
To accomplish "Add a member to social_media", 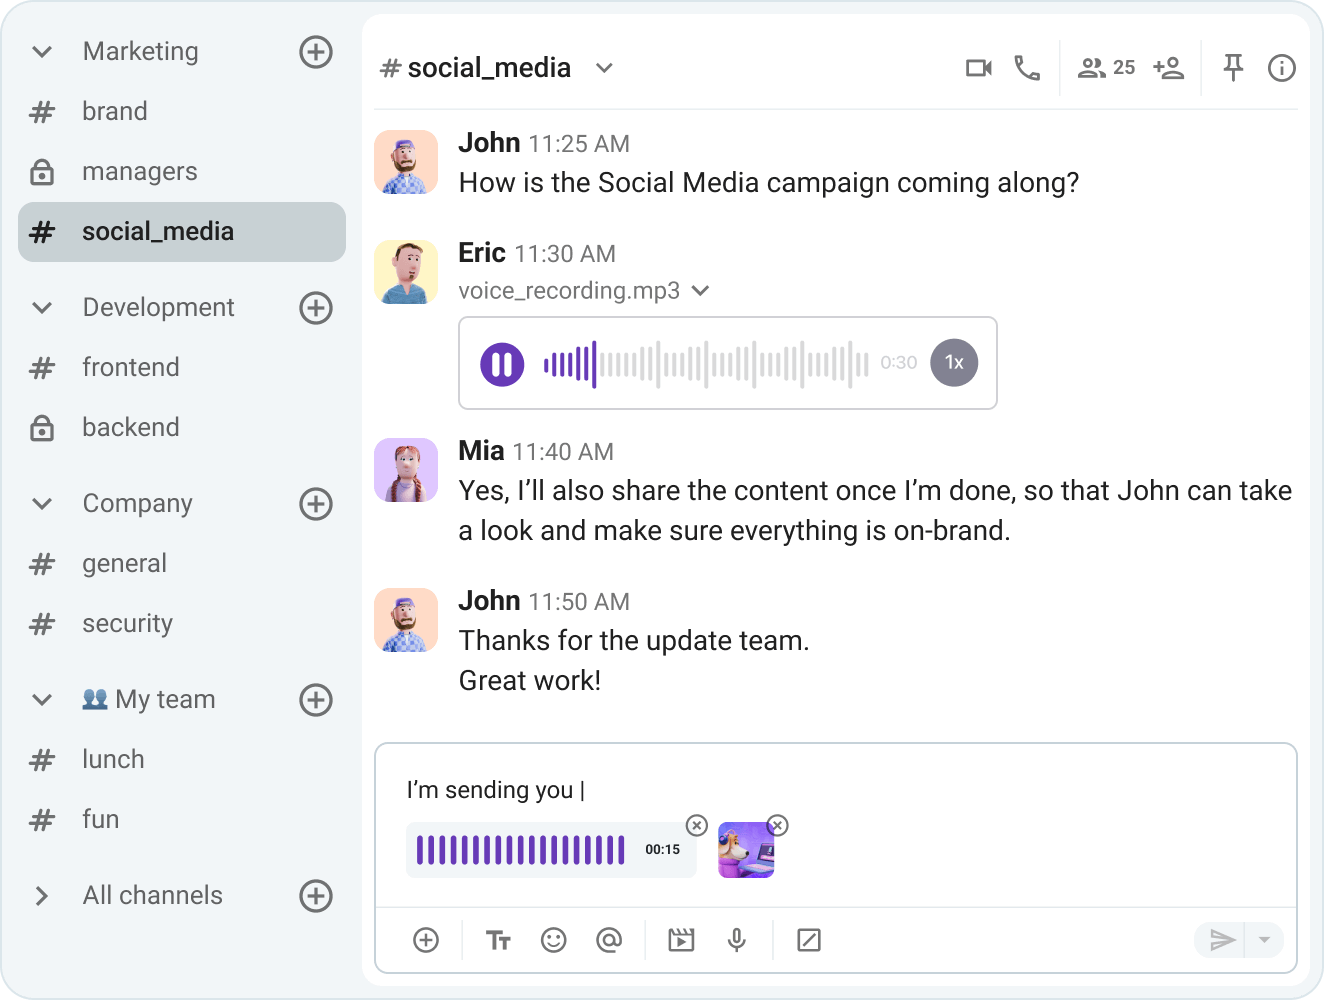I will (x=1168, y=67).
